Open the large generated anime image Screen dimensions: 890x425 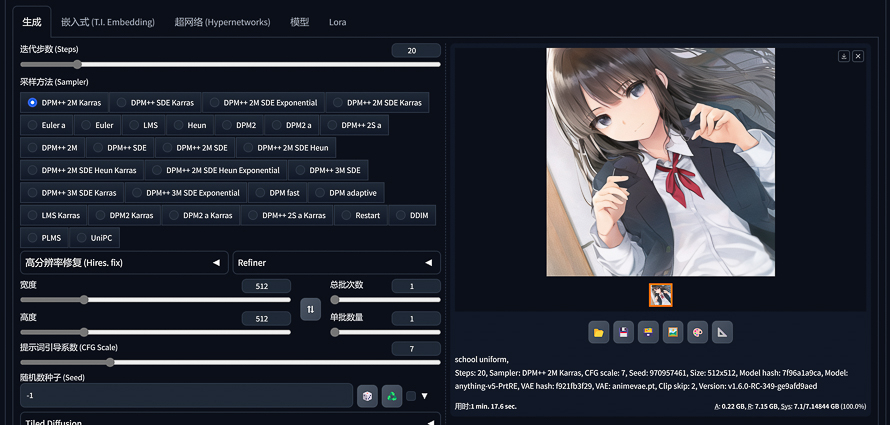pos(661,162)
